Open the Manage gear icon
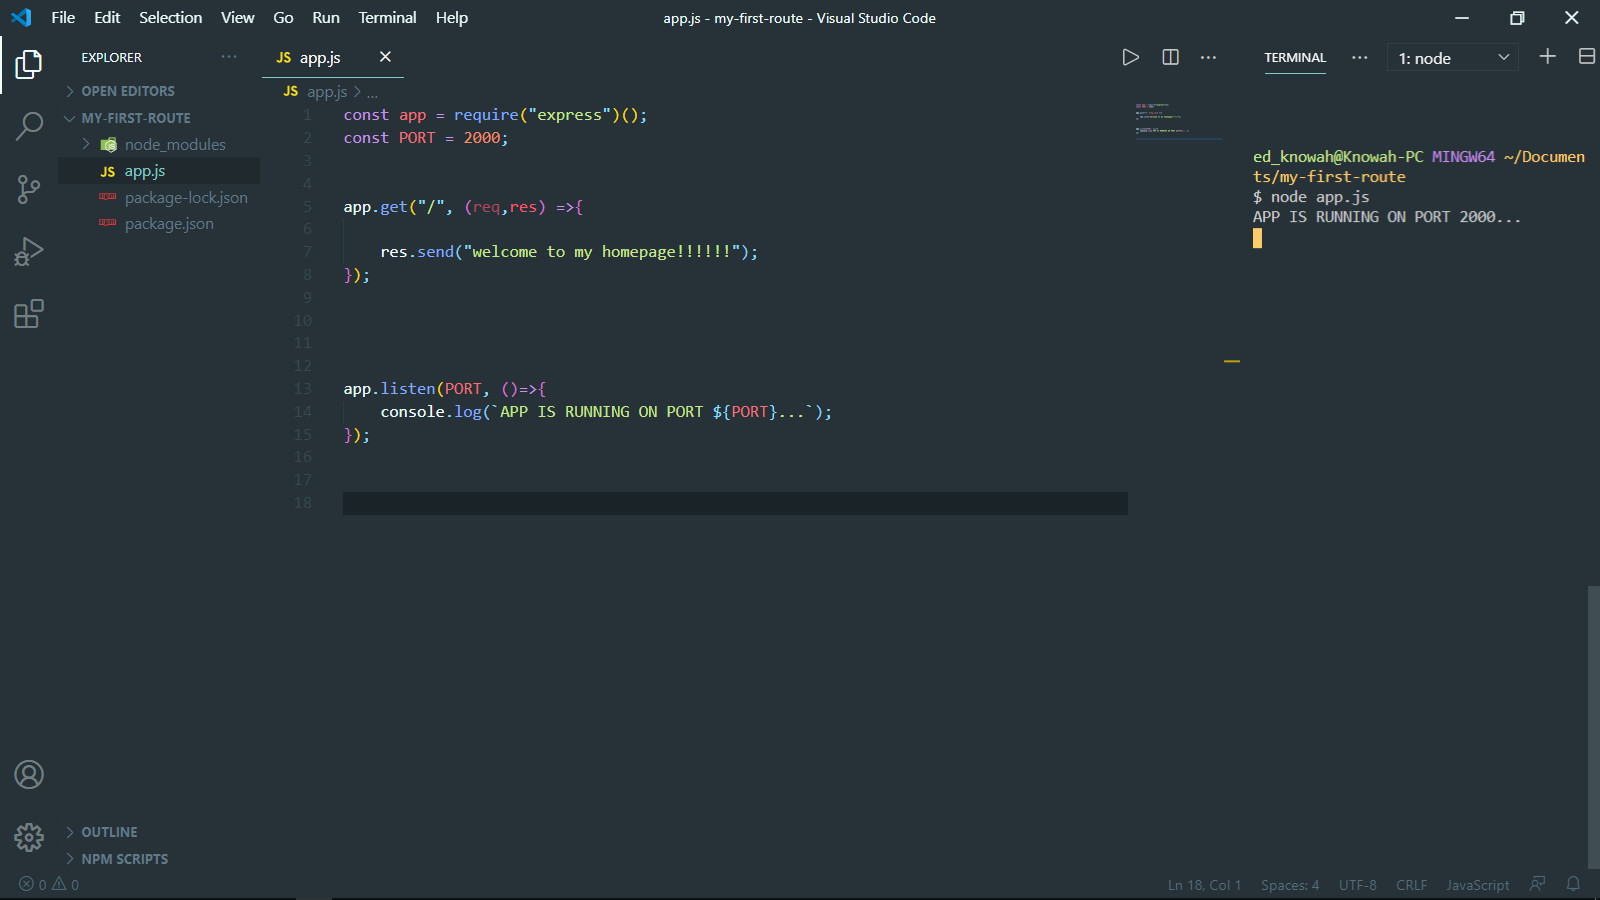1600x900 pixels. coord(29,837)
